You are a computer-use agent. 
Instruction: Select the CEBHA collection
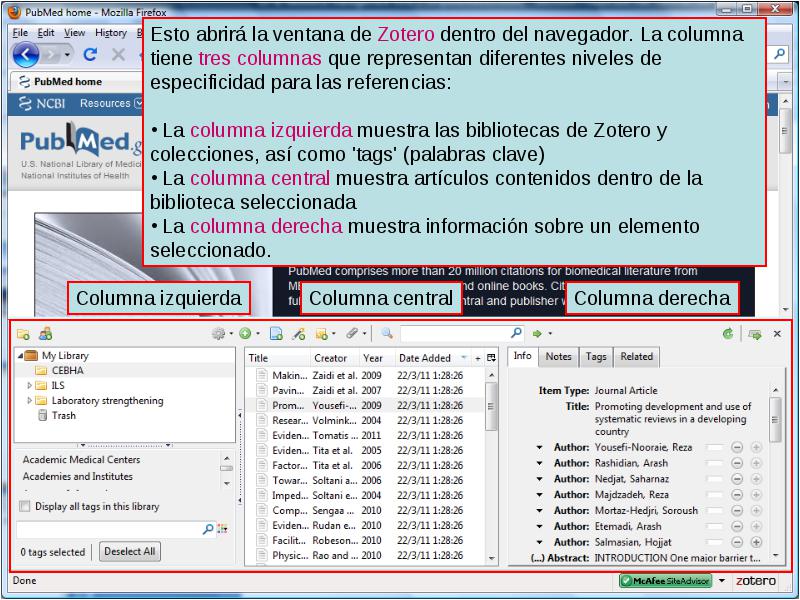pos(67,370)
